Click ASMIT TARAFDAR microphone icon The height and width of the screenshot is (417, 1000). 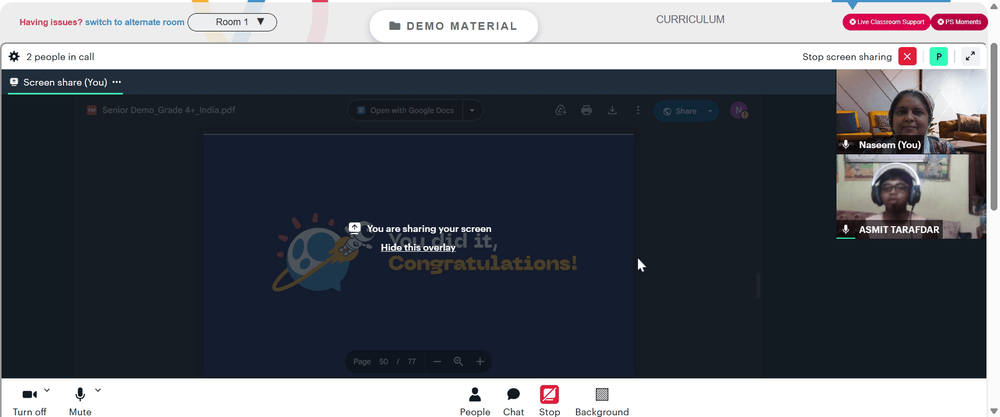point(846,230)
